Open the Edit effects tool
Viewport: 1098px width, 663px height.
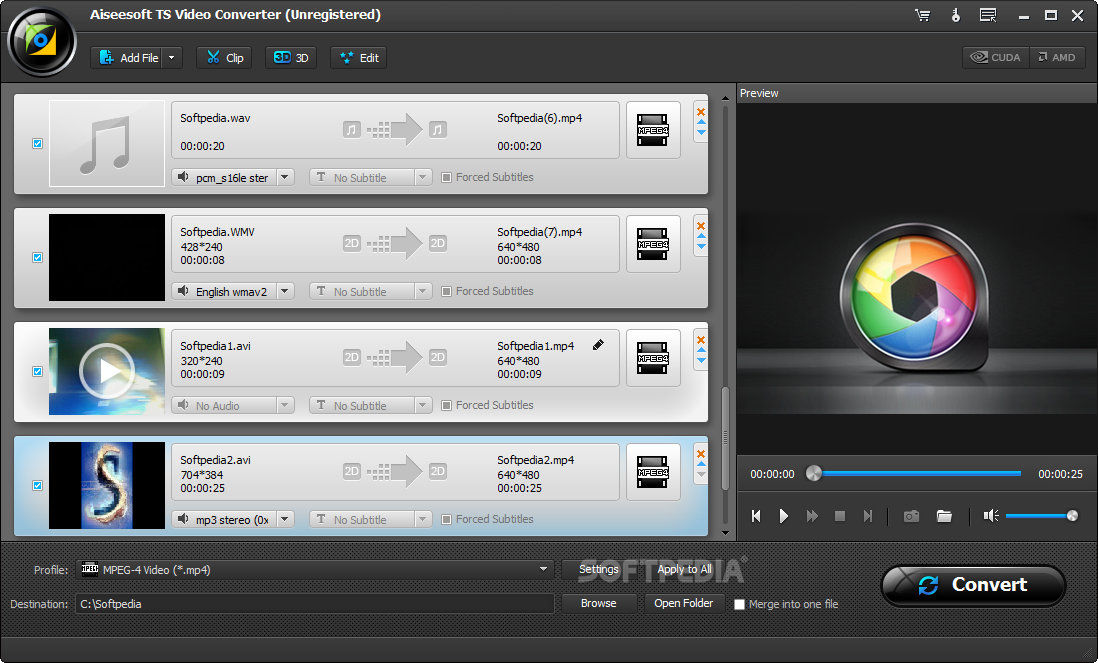[x=359, y=58]
